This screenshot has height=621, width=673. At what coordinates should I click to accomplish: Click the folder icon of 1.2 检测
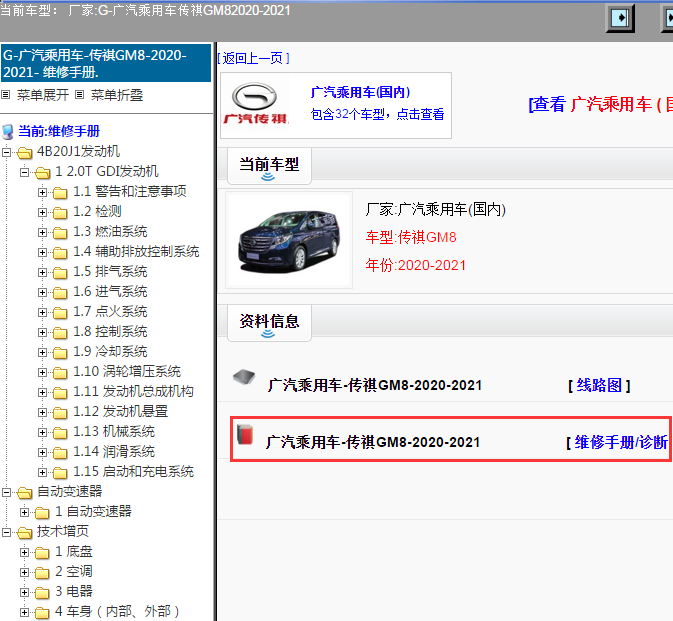tap(60, 212)
